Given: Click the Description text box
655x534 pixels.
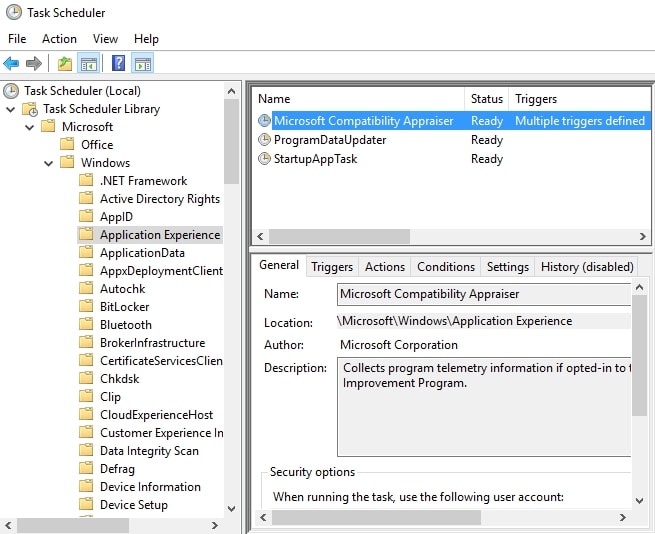Looking at the screenshot, I should 484,407.
